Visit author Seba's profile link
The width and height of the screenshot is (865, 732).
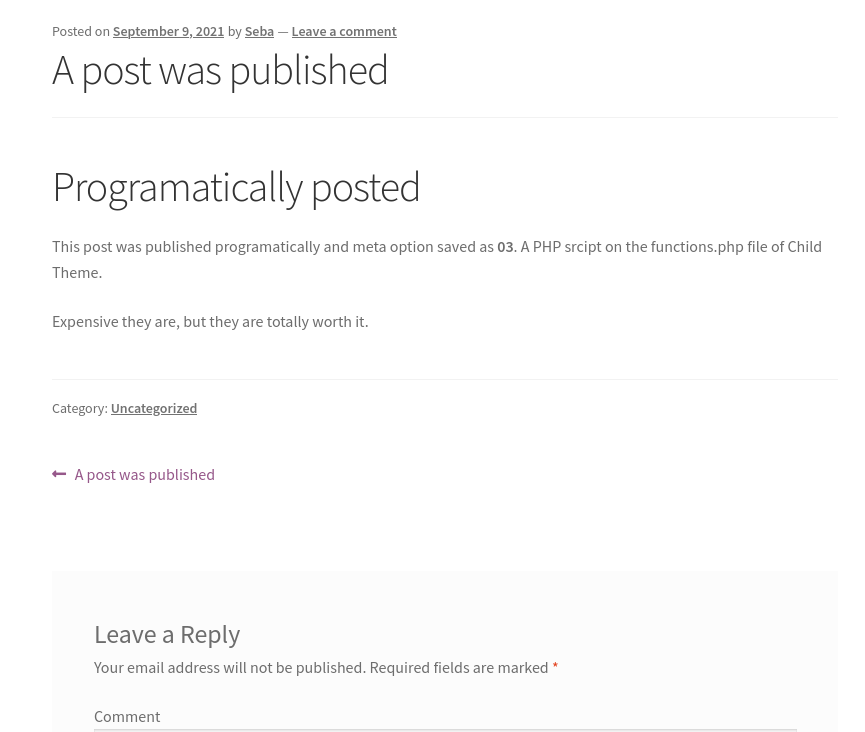point(259,31)
